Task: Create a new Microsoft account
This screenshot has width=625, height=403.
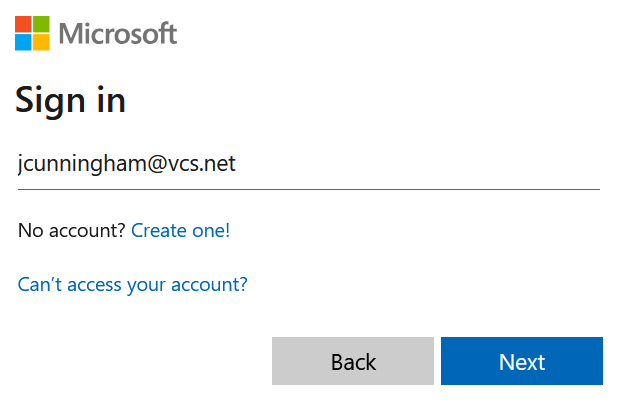Action: pos(180,231)
